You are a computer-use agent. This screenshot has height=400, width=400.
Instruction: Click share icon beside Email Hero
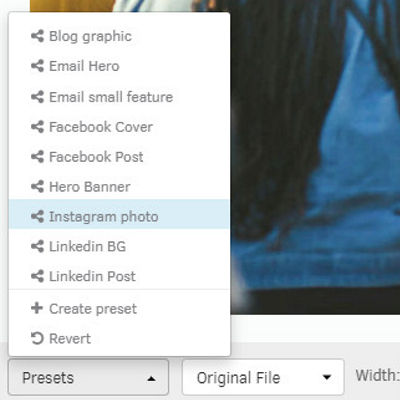click(37, 66)
